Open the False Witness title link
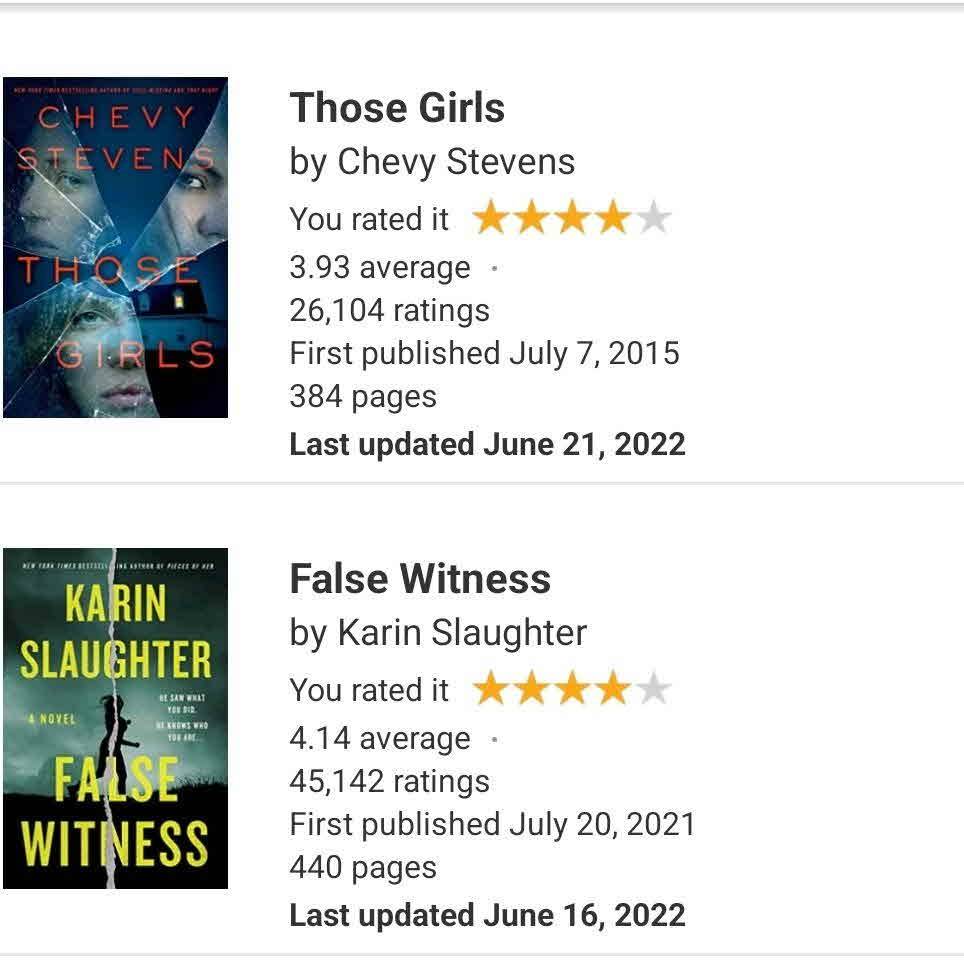The width and height of the screenshot is (964, 964). click(420, 579)
